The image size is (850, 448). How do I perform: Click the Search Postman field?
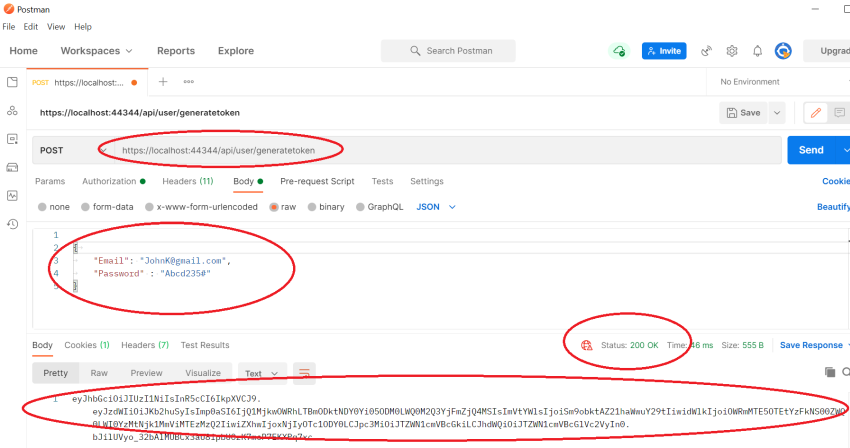pos(448,51)
